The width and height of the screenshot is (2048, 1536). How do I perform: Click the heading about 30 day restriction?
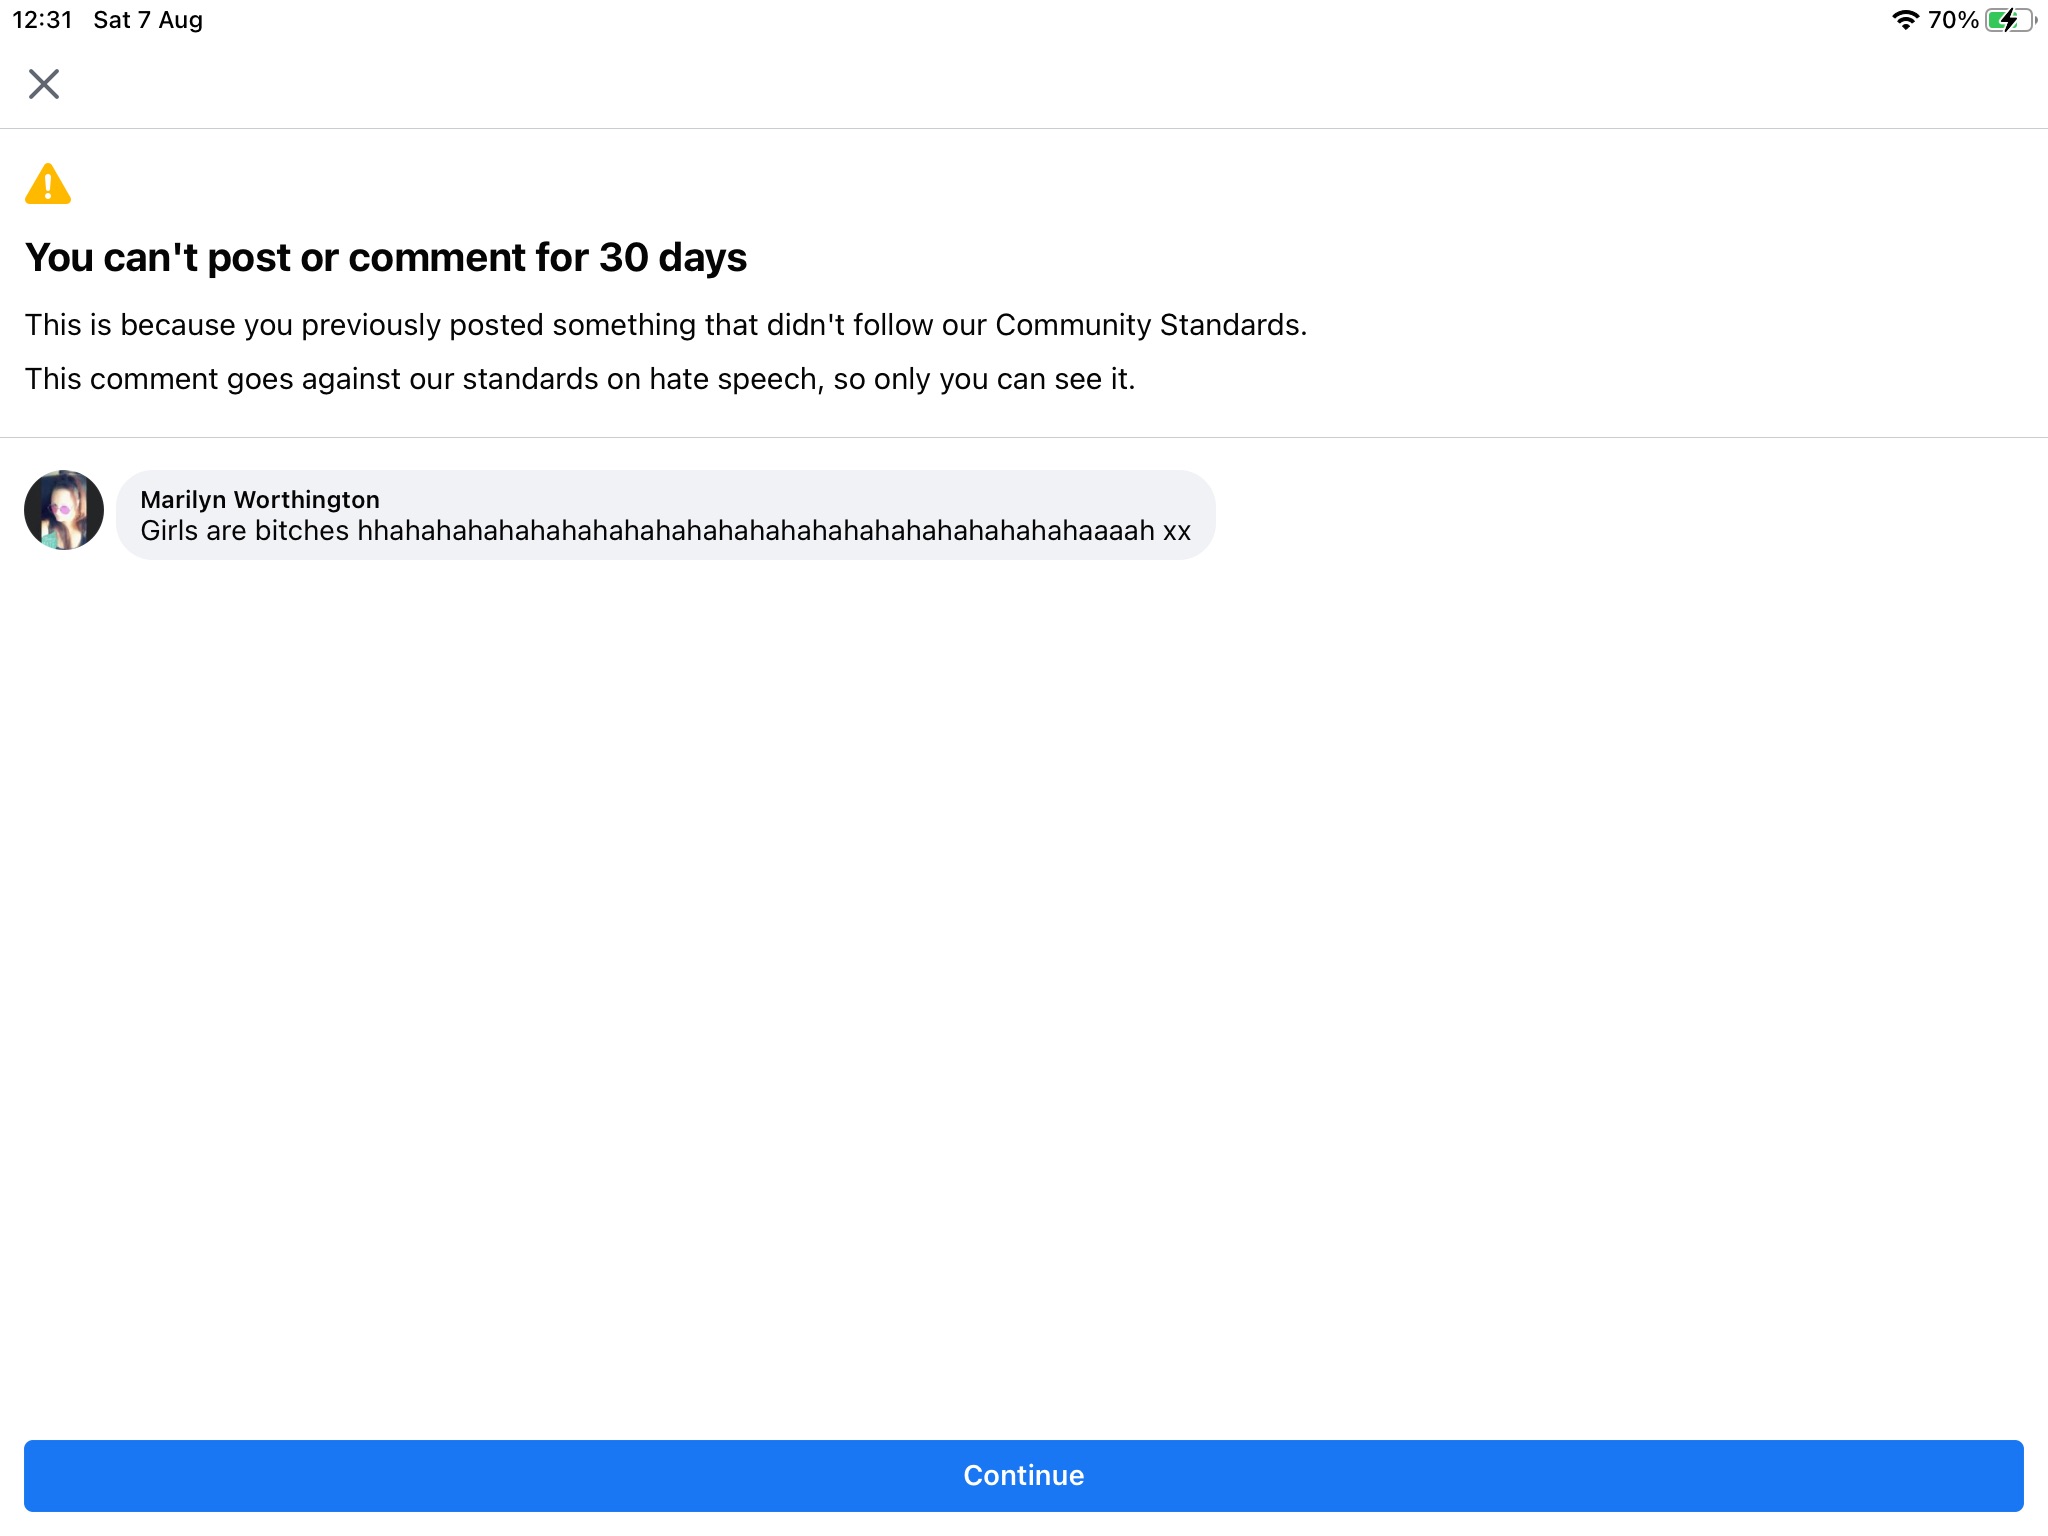pyautogui.click(x=386, y=257)
